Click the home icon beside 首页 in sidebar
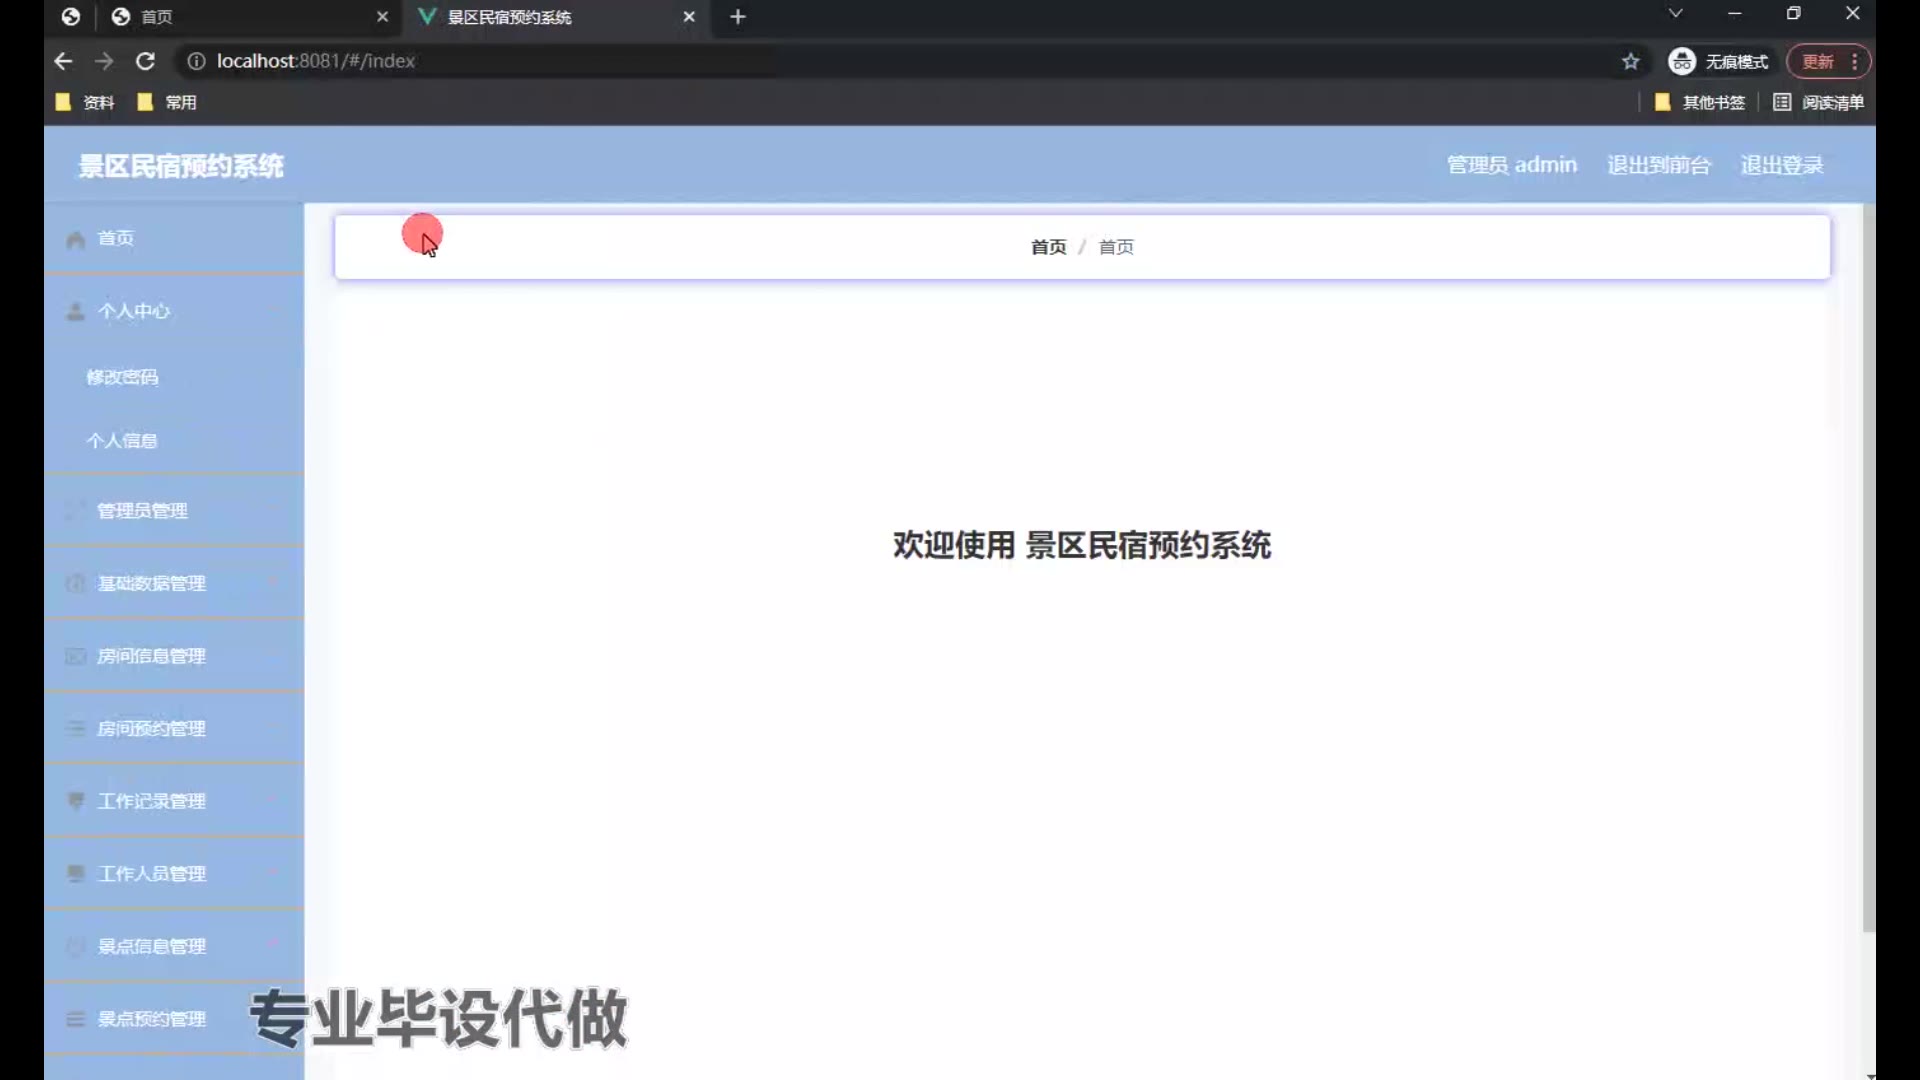Image resolution: width=1920 pixels, height=1080 pixels. 75,240
